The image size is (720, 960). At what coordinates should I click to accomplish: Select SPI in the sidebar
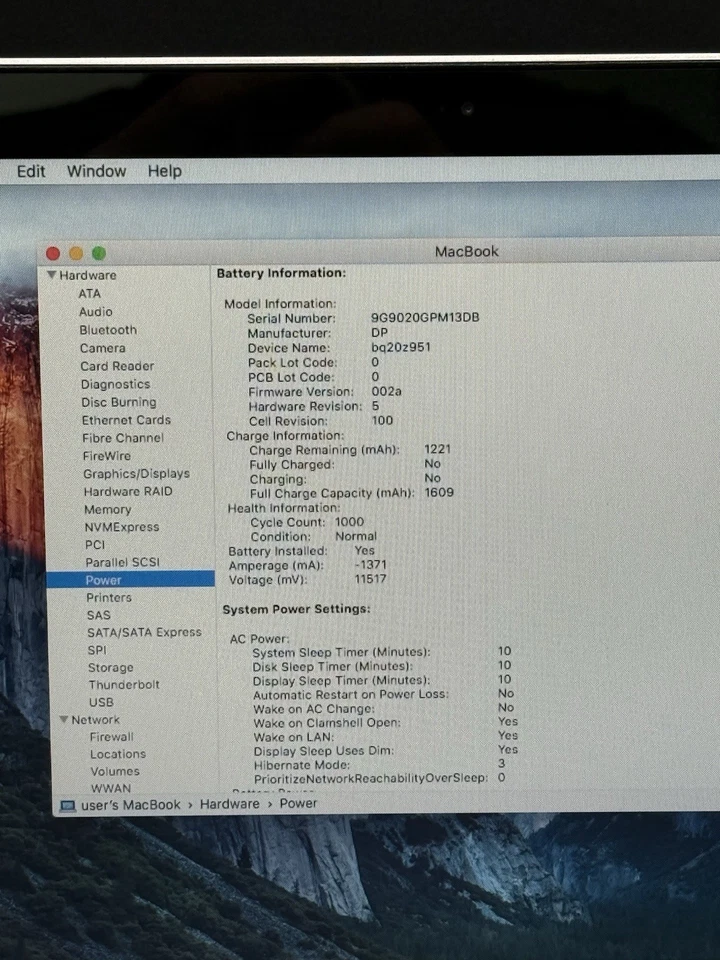tap(97, 650)
